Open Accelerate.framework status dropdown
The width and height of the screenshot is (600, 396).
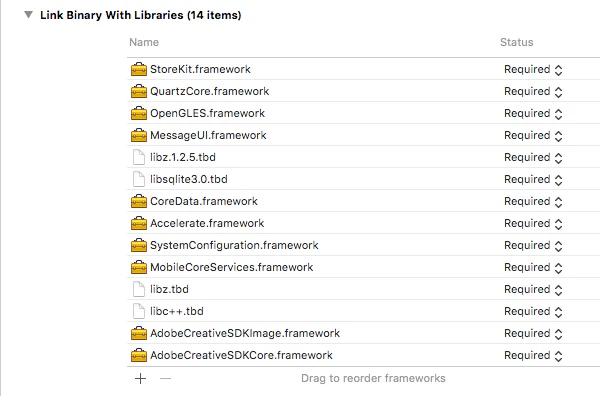533,224
